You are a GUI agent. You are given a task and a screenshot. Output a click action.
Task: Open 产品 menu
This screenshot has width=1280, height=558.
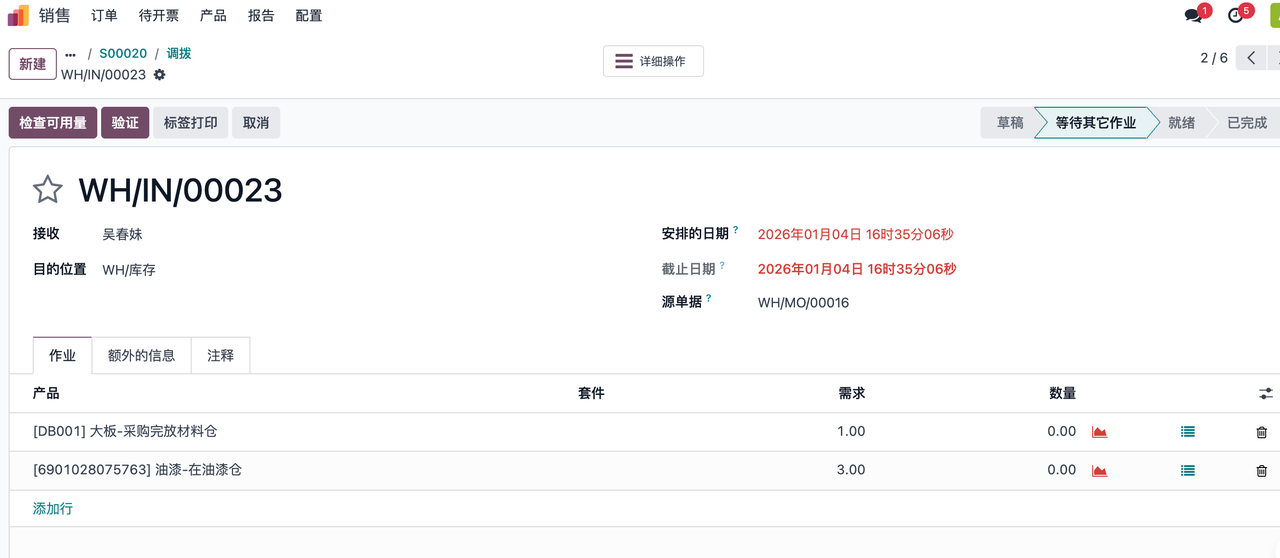click(x=213, y=16)
